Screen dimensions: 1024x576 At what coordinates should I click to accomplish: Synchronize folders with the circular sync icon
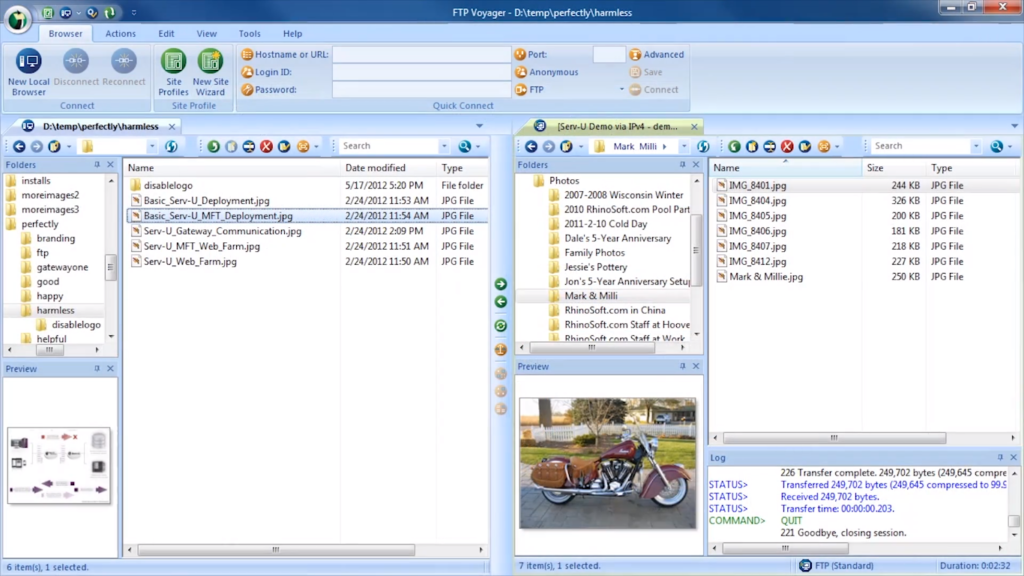coord(501,326)
